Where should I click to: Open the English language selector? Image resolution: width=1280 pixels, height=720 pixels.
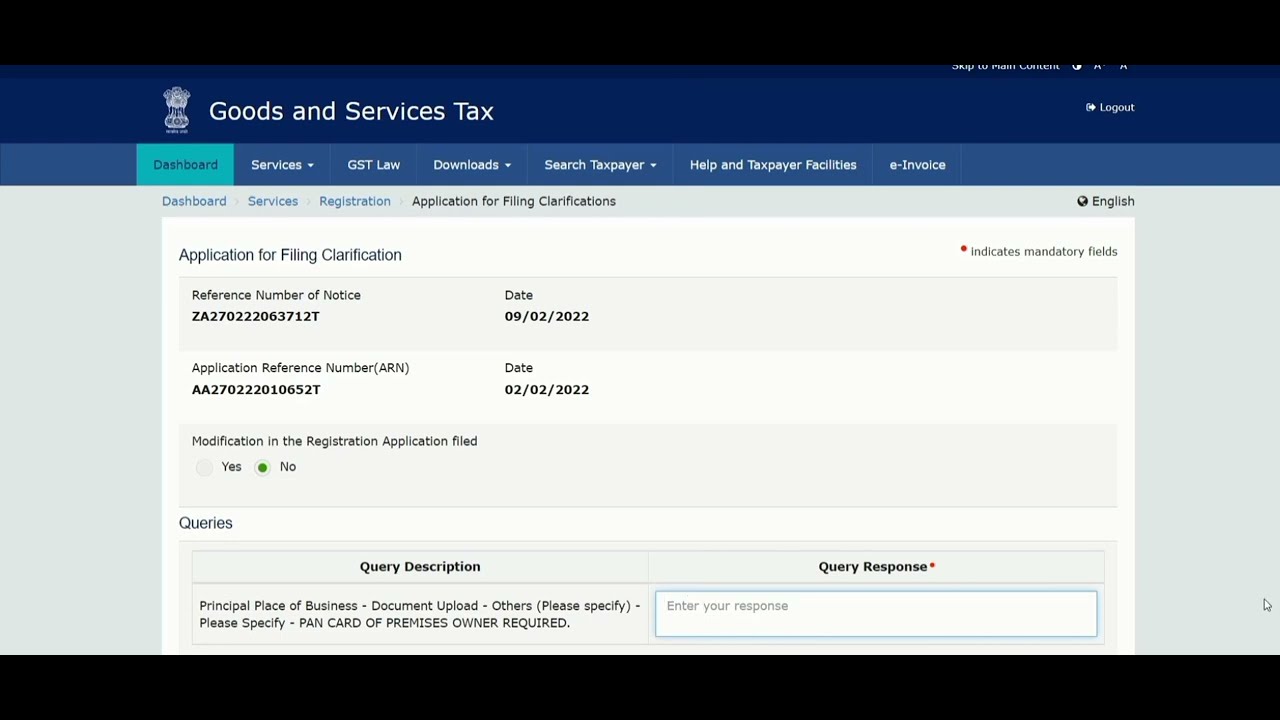click(1106, 201)
